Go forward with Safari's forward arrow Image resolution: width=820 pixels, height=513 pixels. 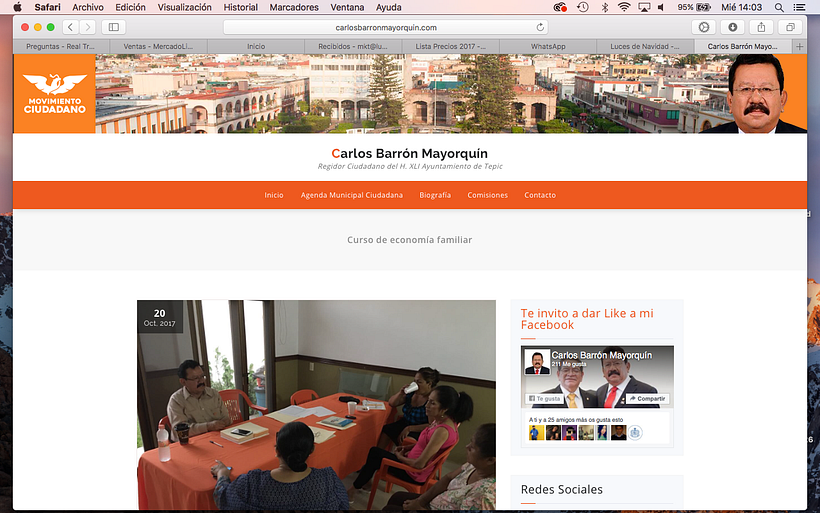[x=88, y=27]
